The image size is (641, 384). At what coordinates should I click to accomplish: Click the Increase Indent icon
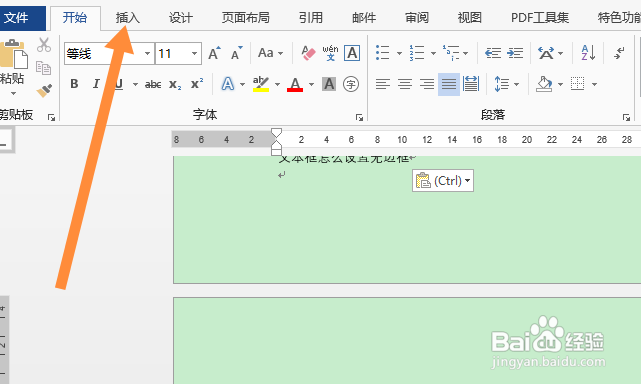click(x=515, y=53)
